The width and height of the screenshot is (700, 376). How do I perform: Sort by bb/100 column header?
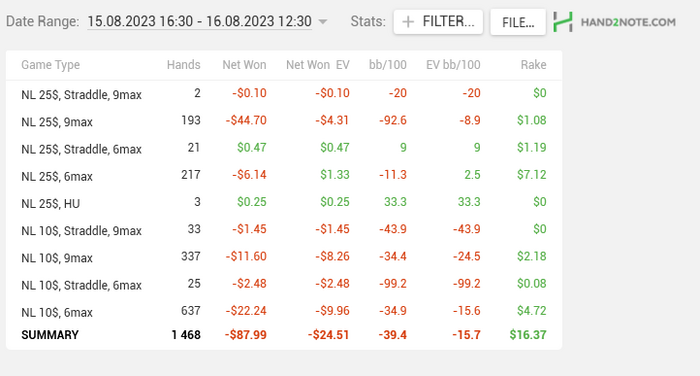pos(388,65)
